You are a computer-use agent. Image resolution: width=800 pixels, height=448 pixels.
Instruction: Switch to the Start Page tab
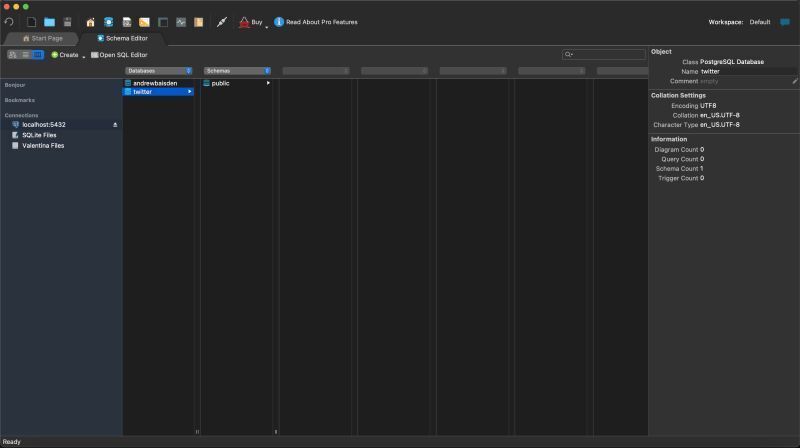[42, 38]
